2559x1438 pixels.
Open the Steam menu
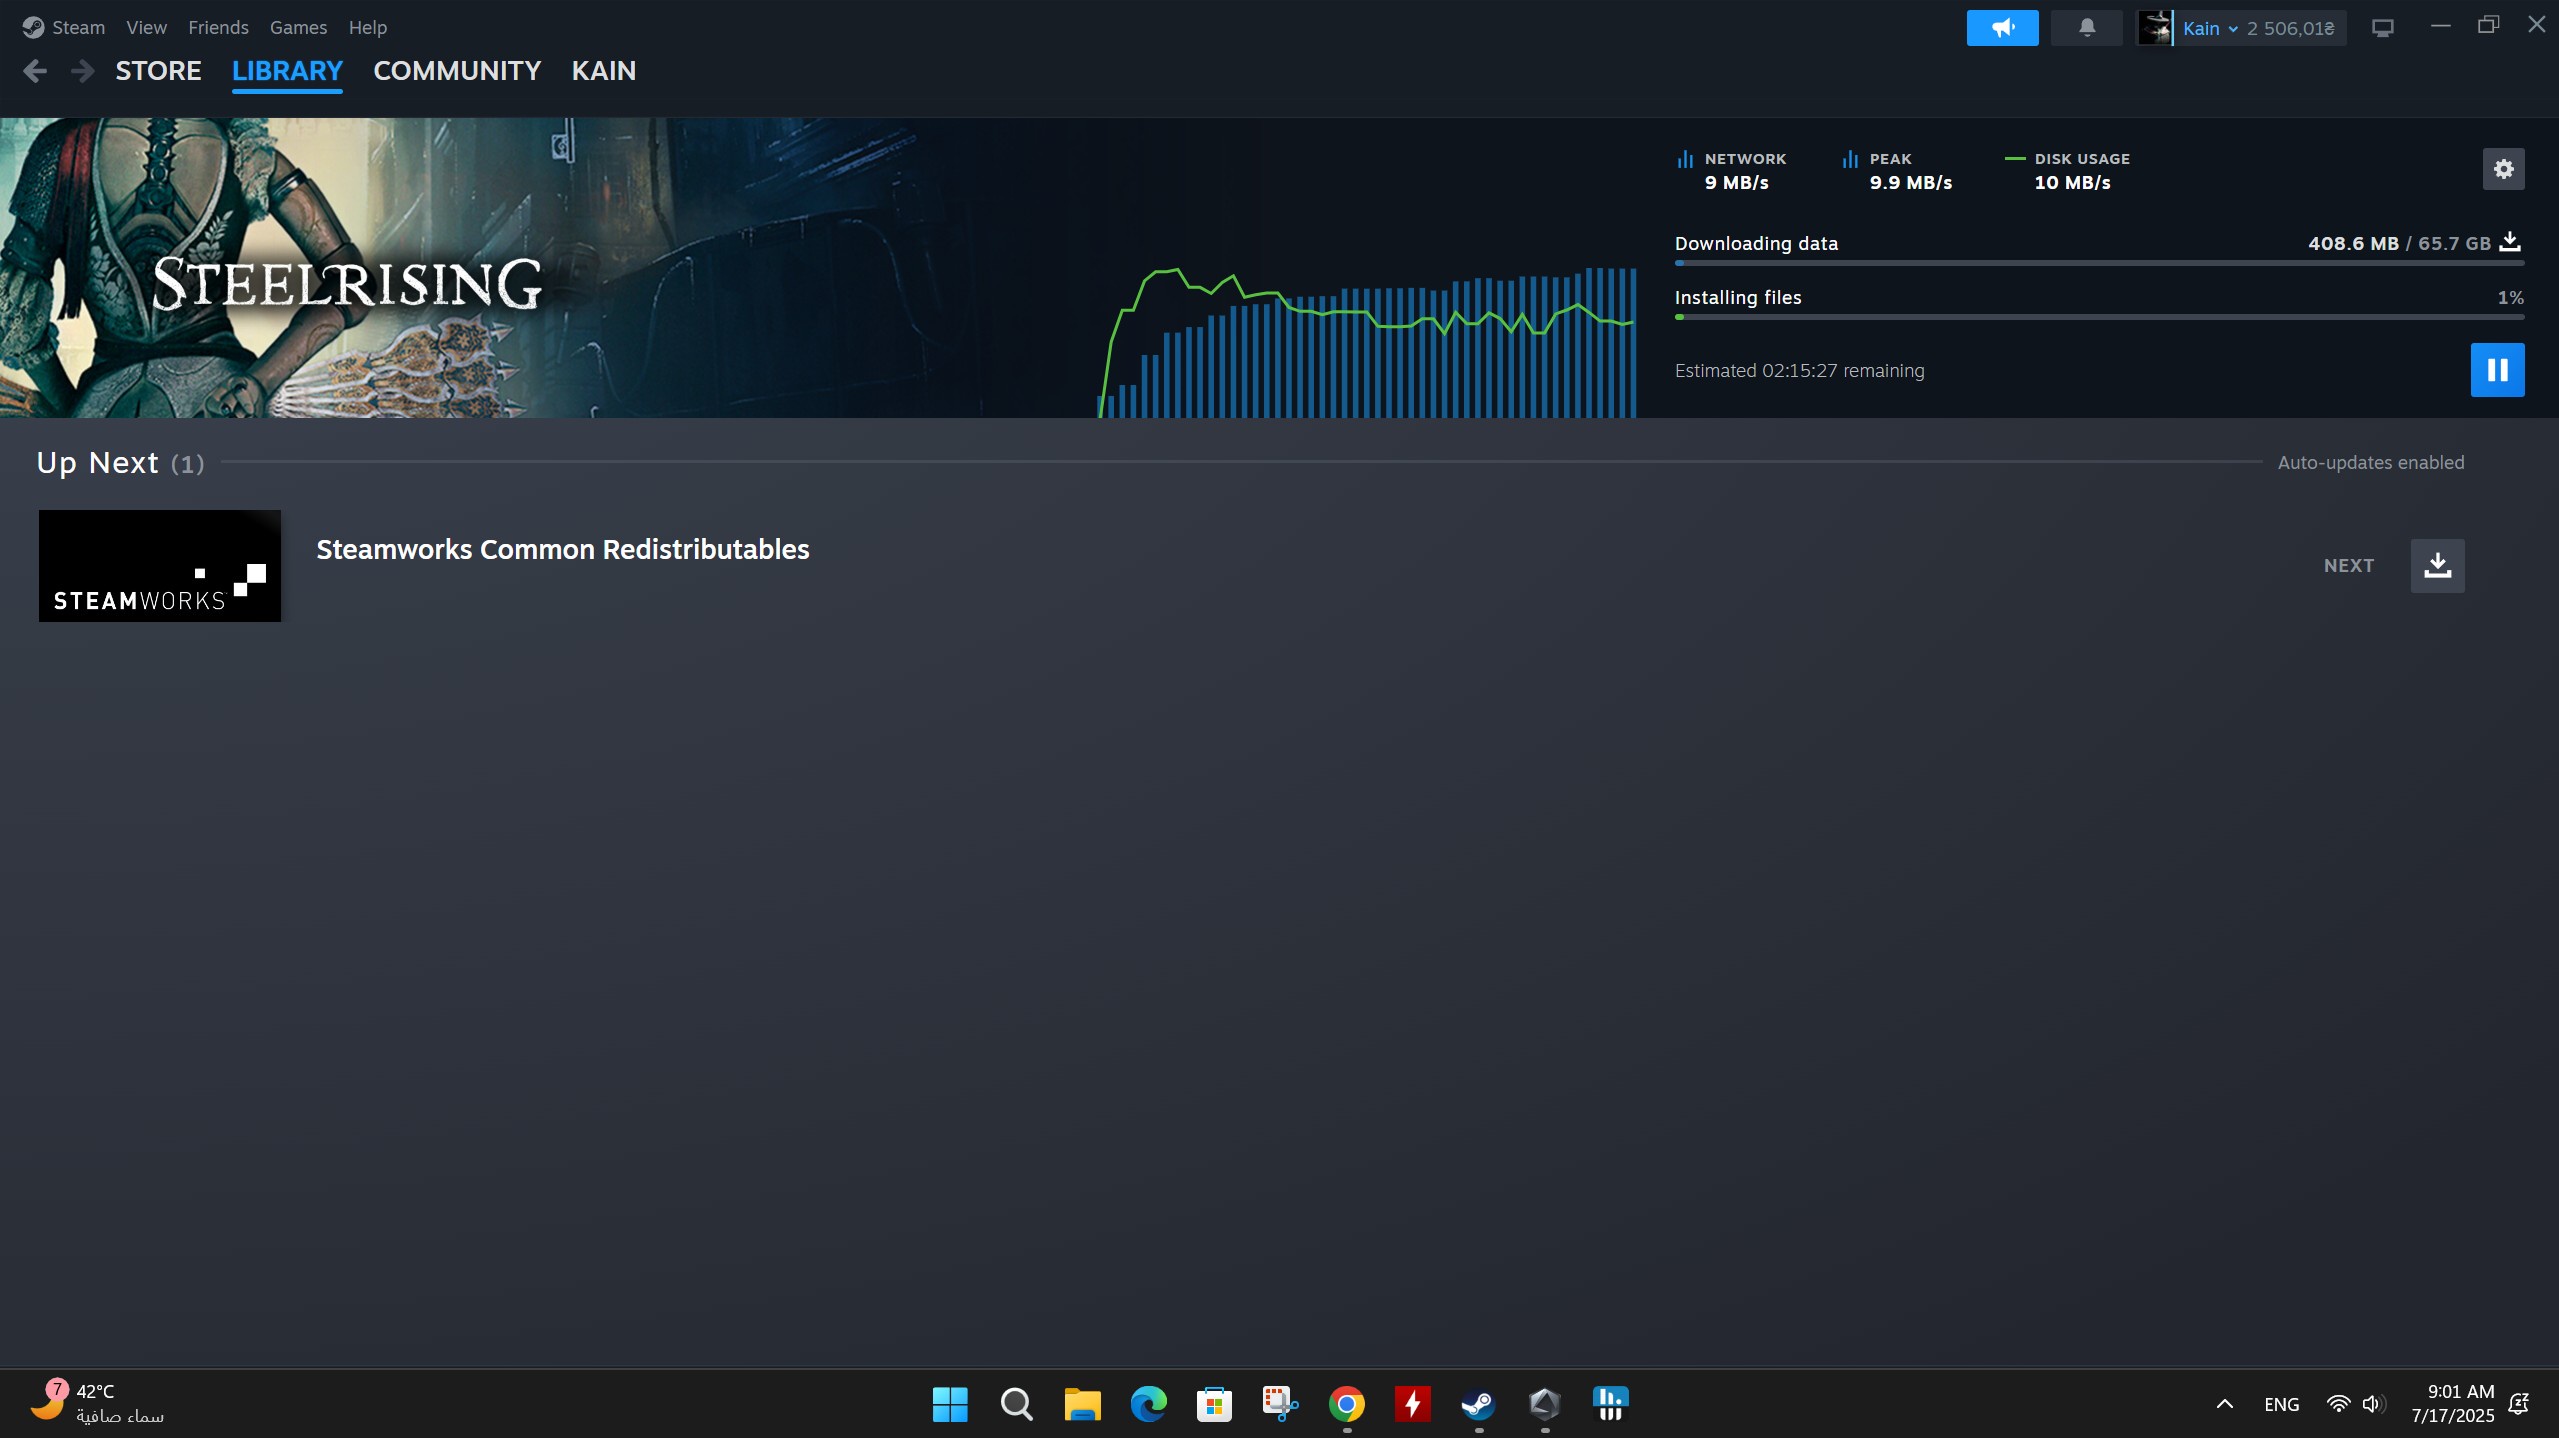coord(78,27)
